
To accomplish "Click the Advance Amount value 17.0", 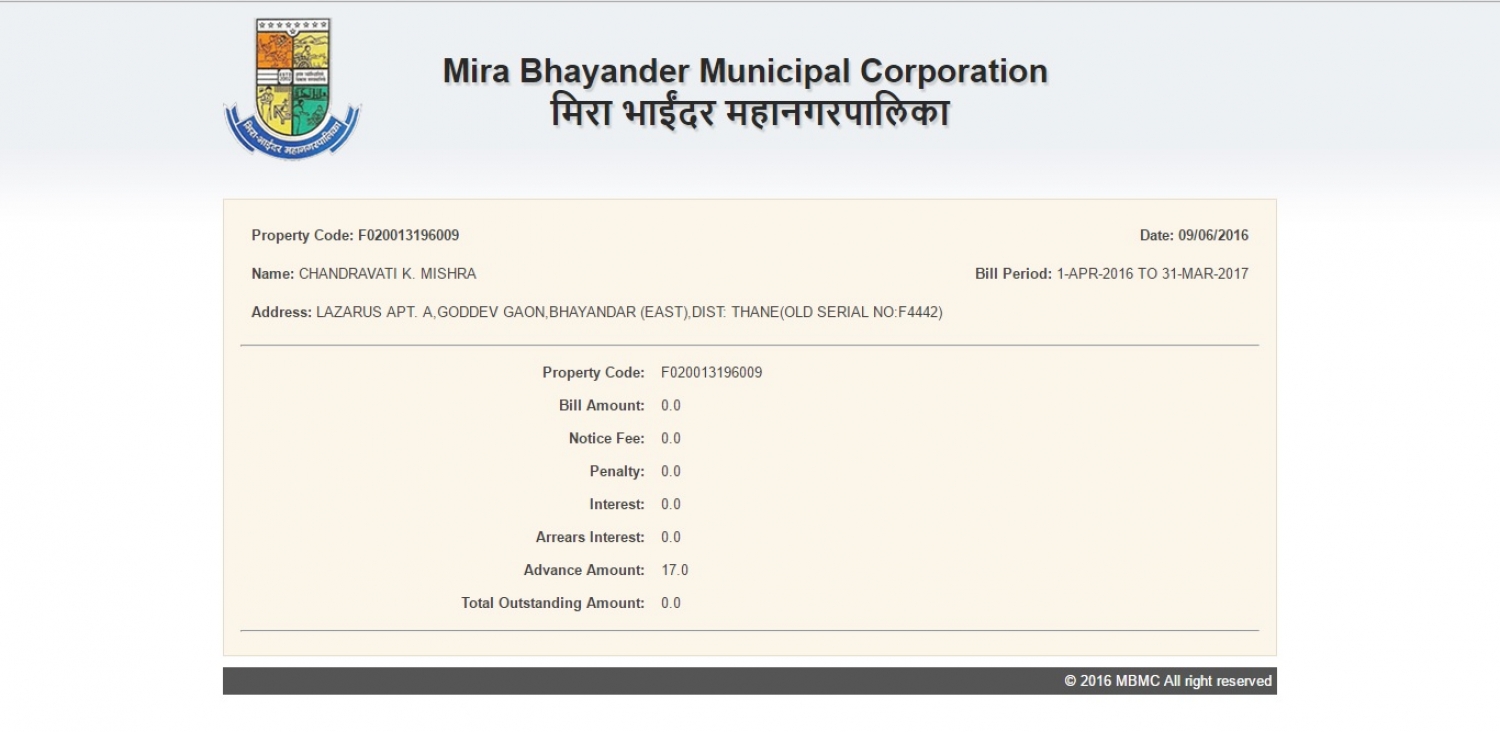I will 674,571.
